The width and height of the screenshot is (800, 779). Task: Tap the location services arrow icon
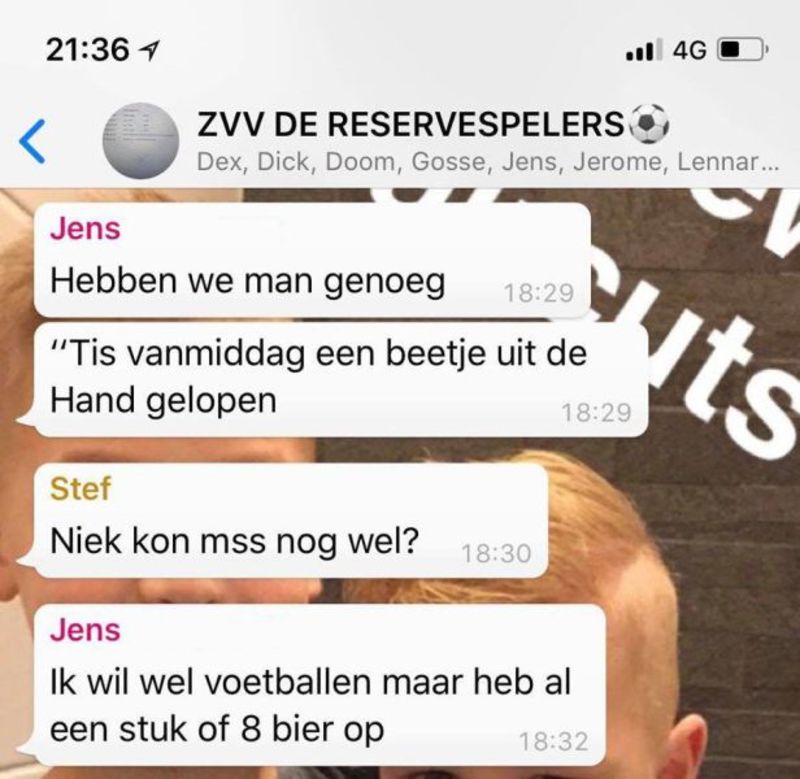click(149, 51)
